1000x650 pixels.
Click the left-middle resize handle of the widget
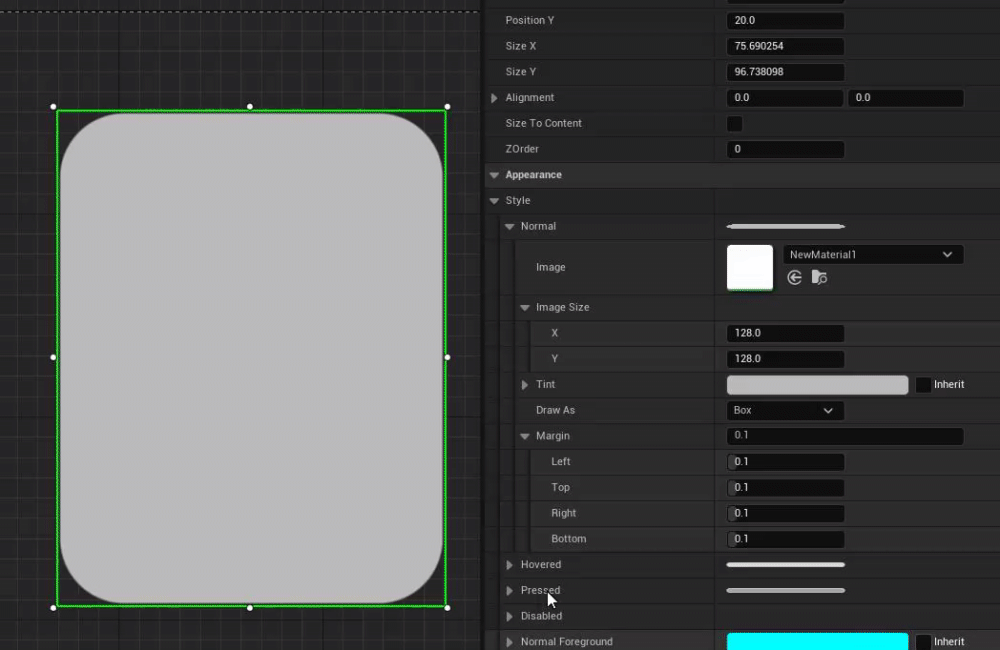point(53,357)
